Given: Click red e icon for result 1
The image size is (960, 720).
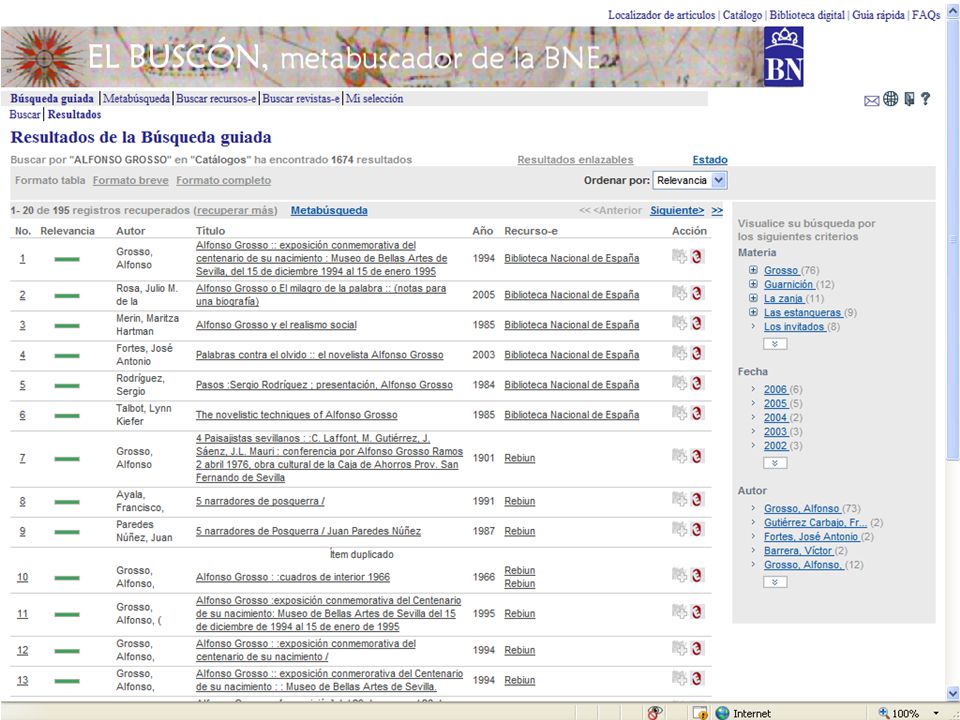Looking at the screenshot, I should click(x=697, y=257).
